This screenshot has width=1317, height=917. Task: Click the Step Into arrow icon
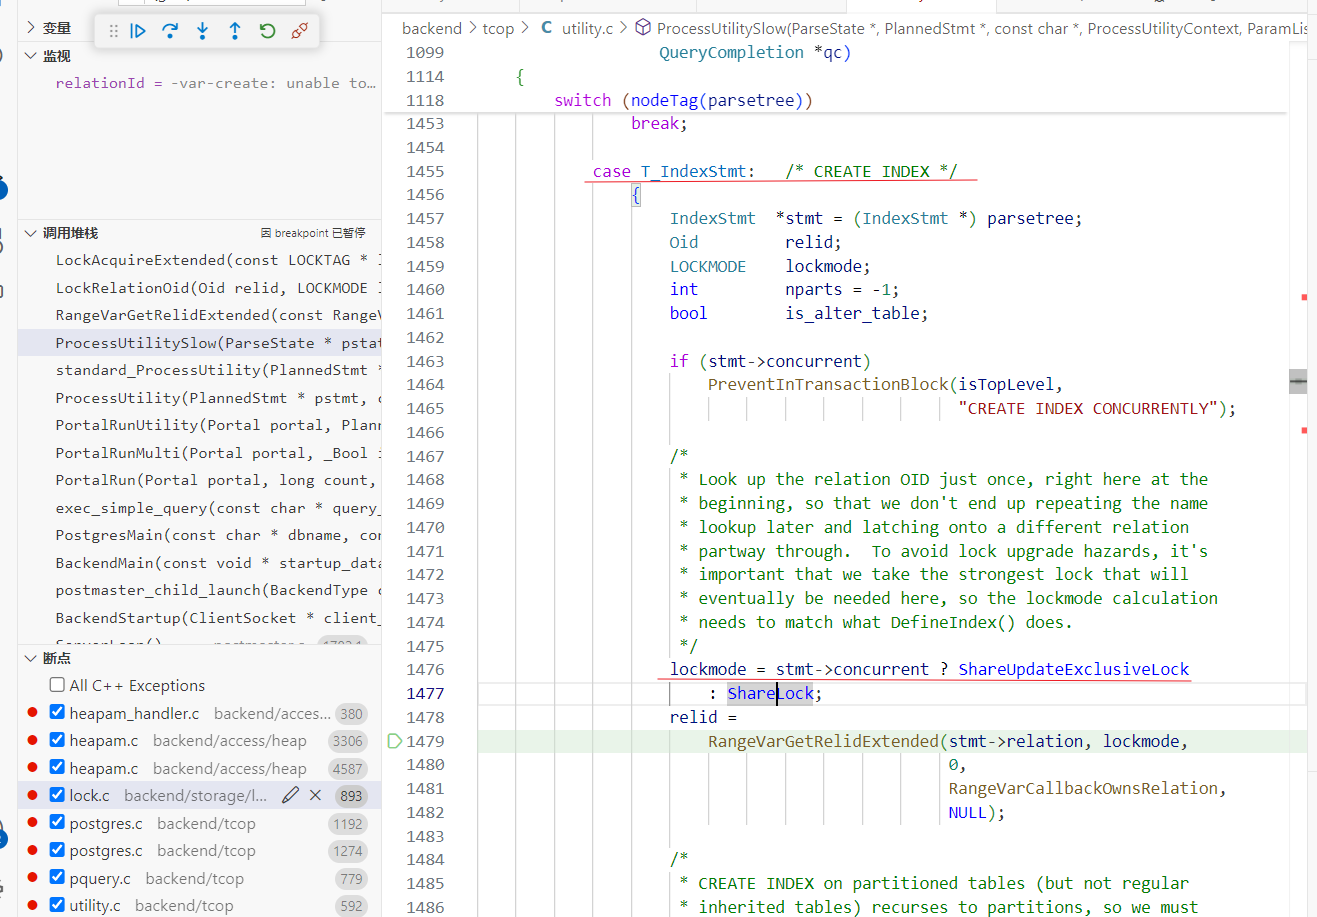click(203, 31)
